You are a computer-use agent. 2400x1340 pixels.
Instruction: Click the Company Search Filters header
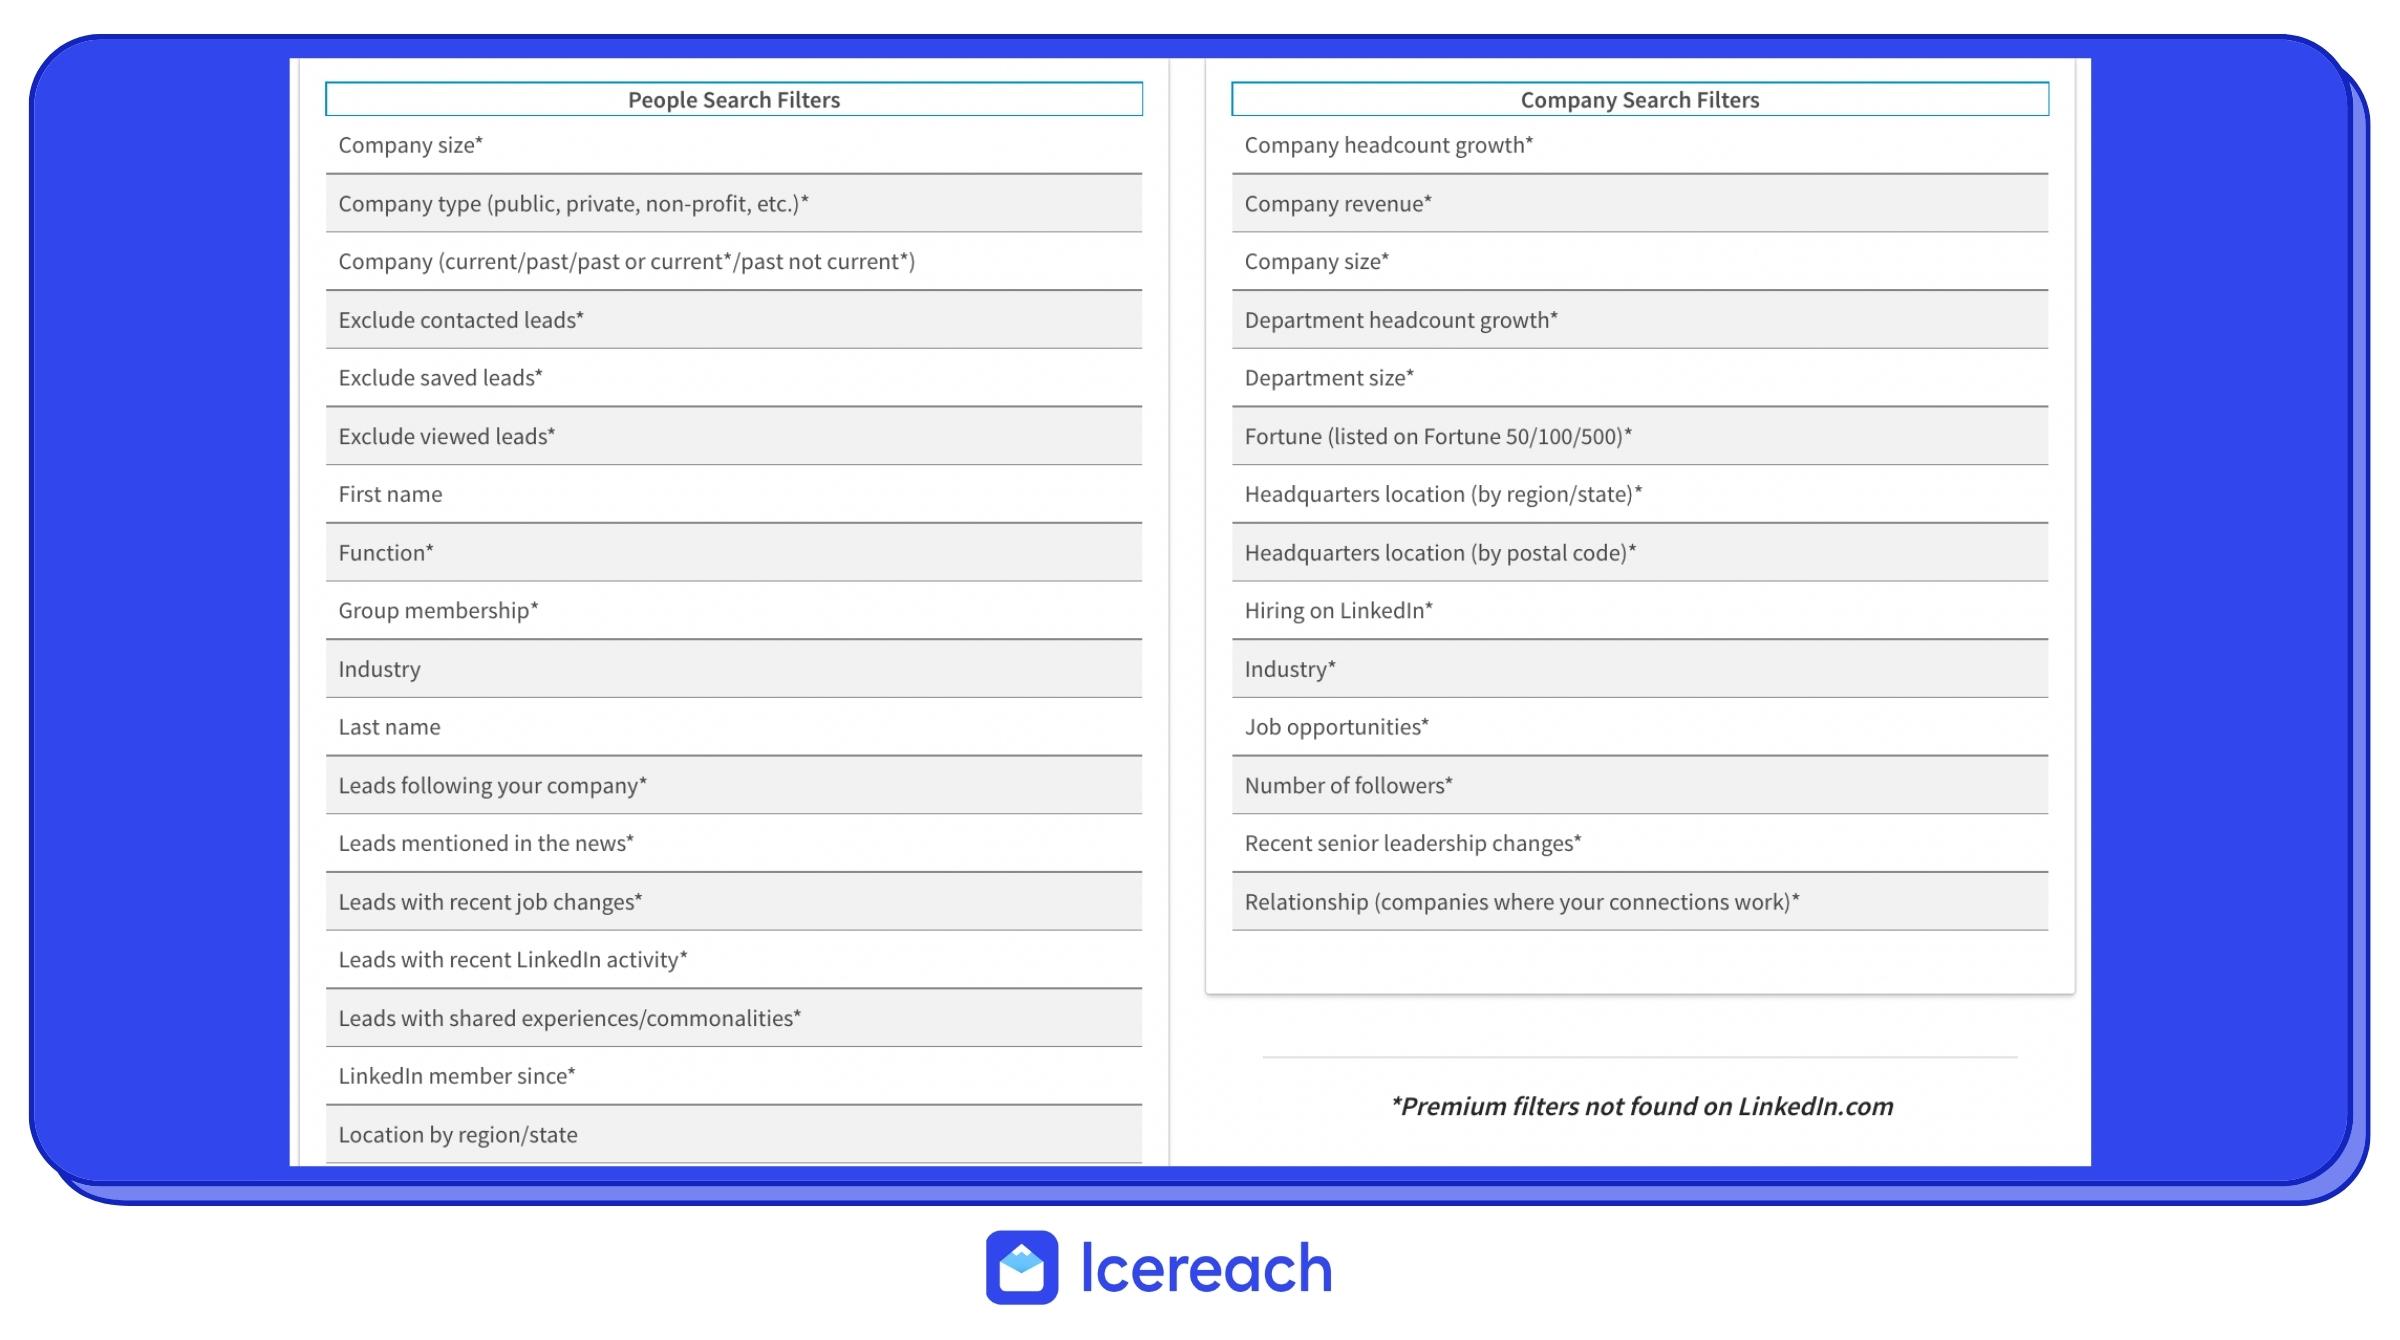(1638, 99)
